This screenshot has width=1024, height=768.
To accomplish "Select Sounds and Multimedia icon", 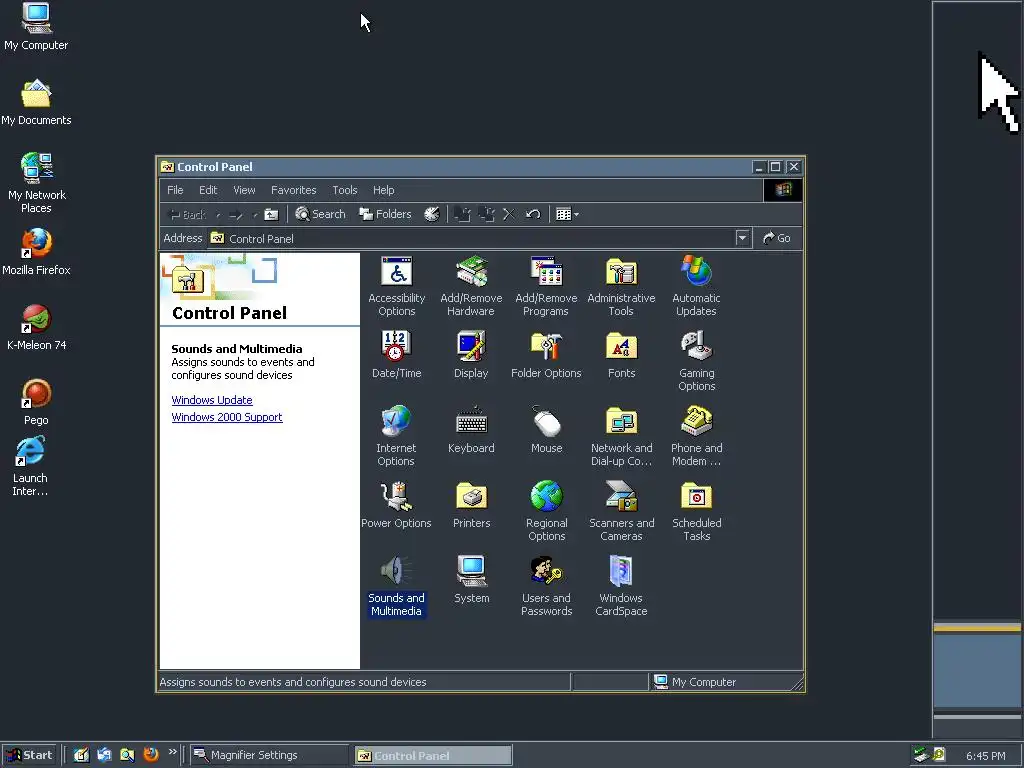I will [x=396, y=586].
